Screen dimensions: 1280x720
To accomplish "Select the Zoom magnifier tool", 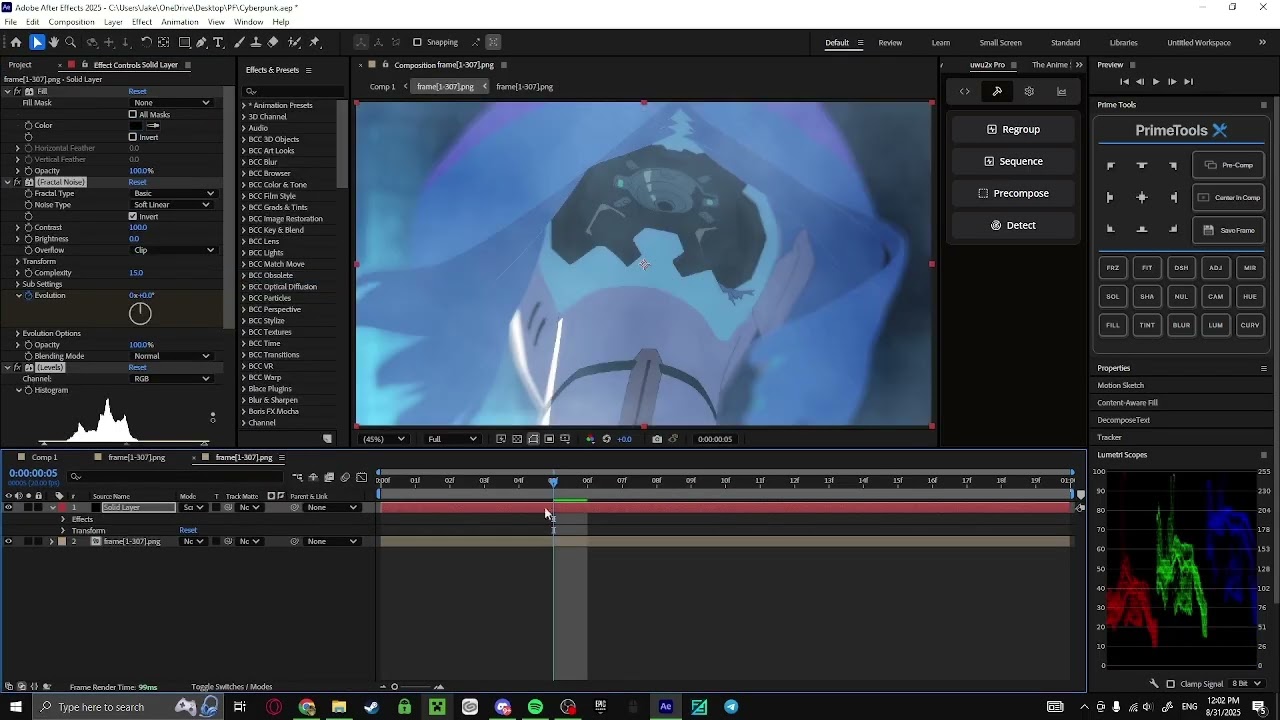I will [x=70, y=42].
